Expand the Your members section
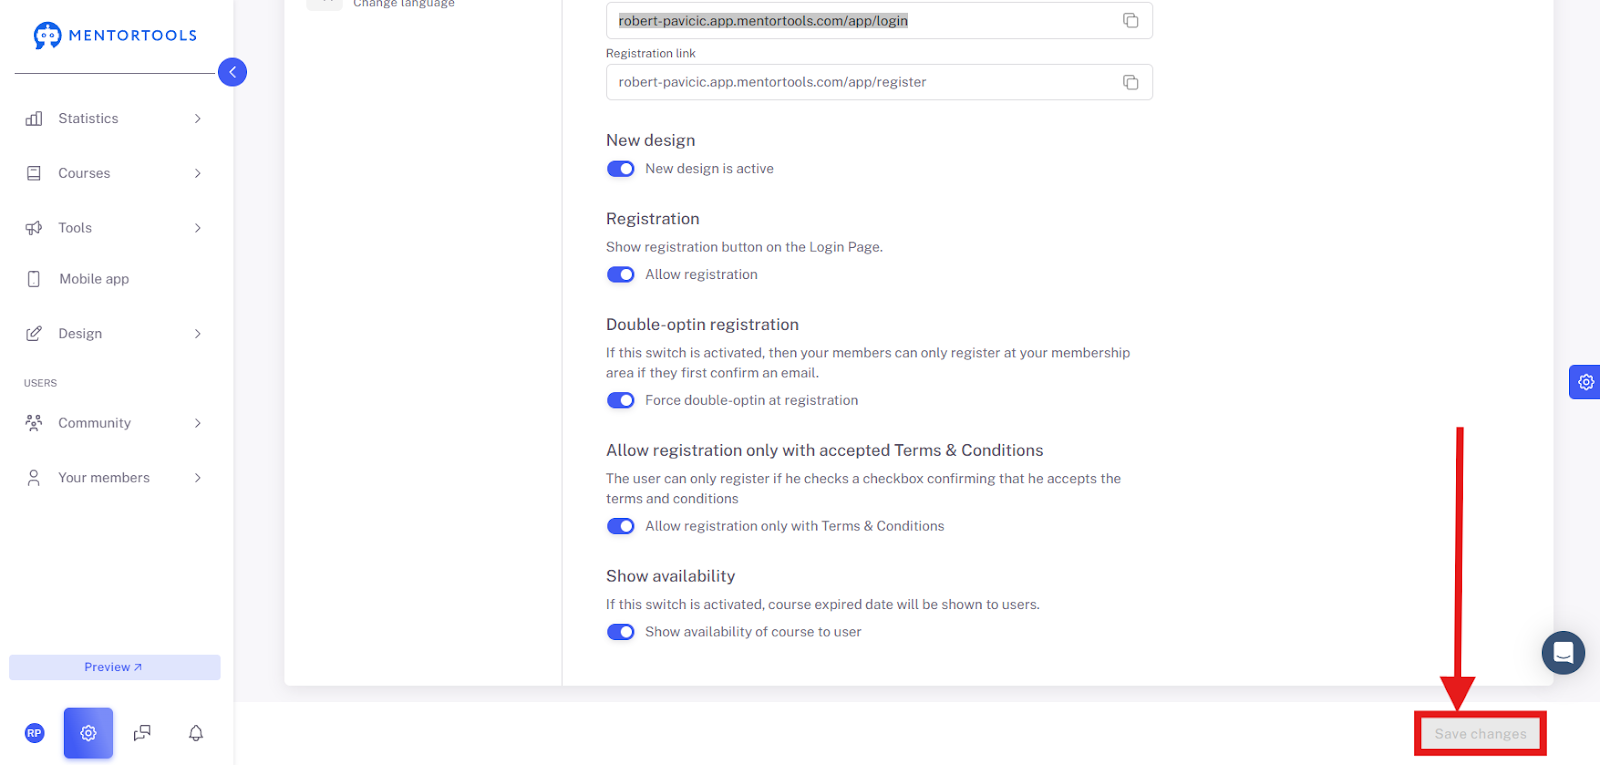 [116, 478]
